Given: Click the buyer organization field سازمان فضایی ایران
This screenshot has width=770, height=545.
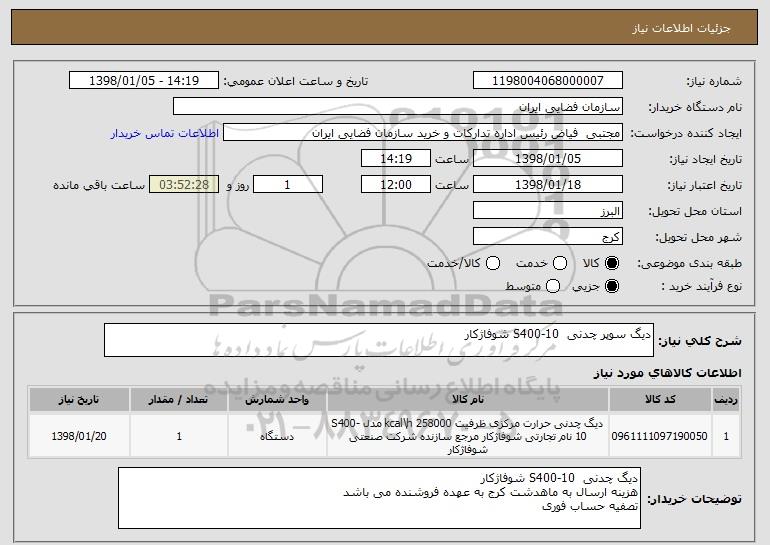Looking at the screenshot, I should 398,107.
